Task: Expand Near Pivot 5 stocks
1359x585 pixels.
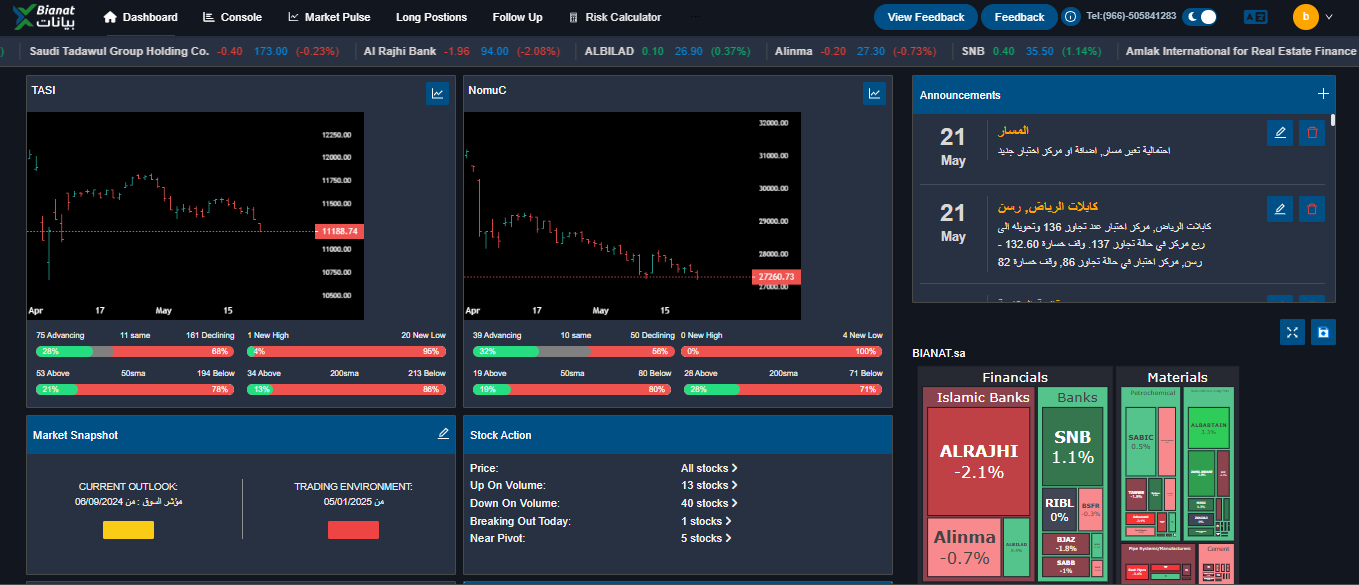Action: pos(706,538)
